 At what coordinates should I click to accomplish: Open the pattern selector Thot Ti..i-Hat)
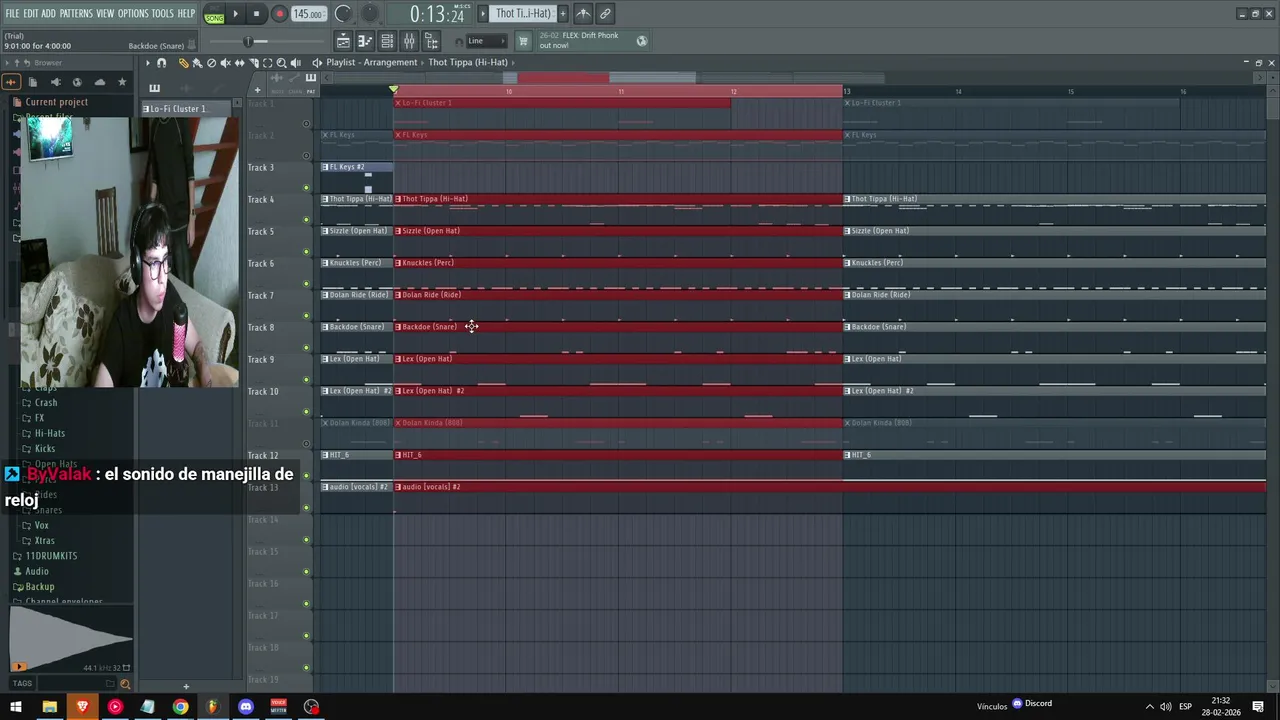coord(523,14)
